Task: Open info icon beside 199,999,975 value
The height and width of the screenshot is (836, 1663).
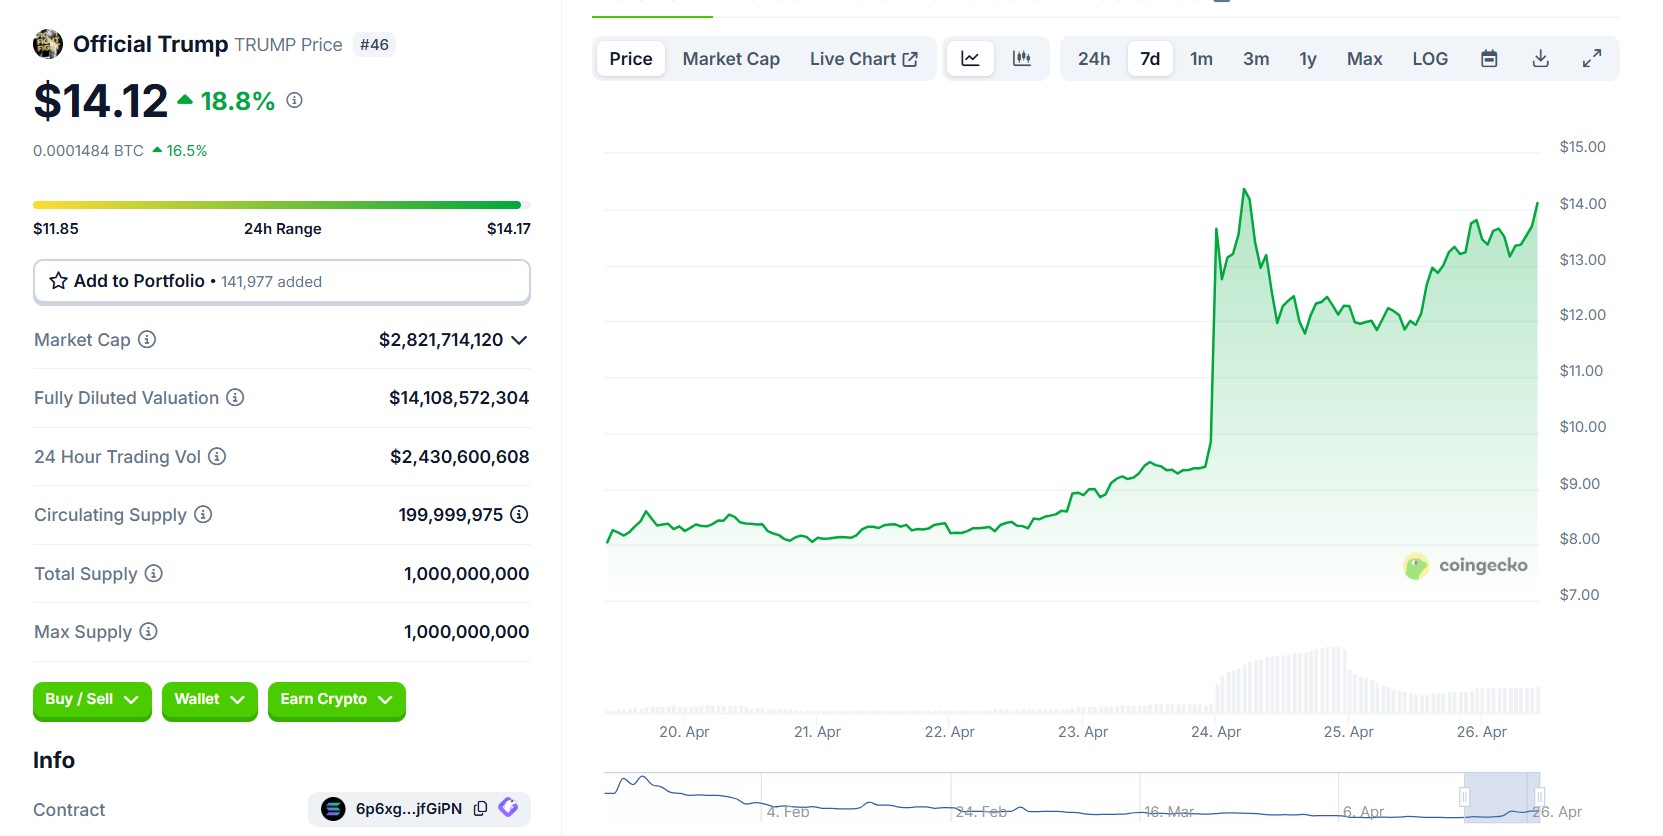Action: tap(519, 514)
